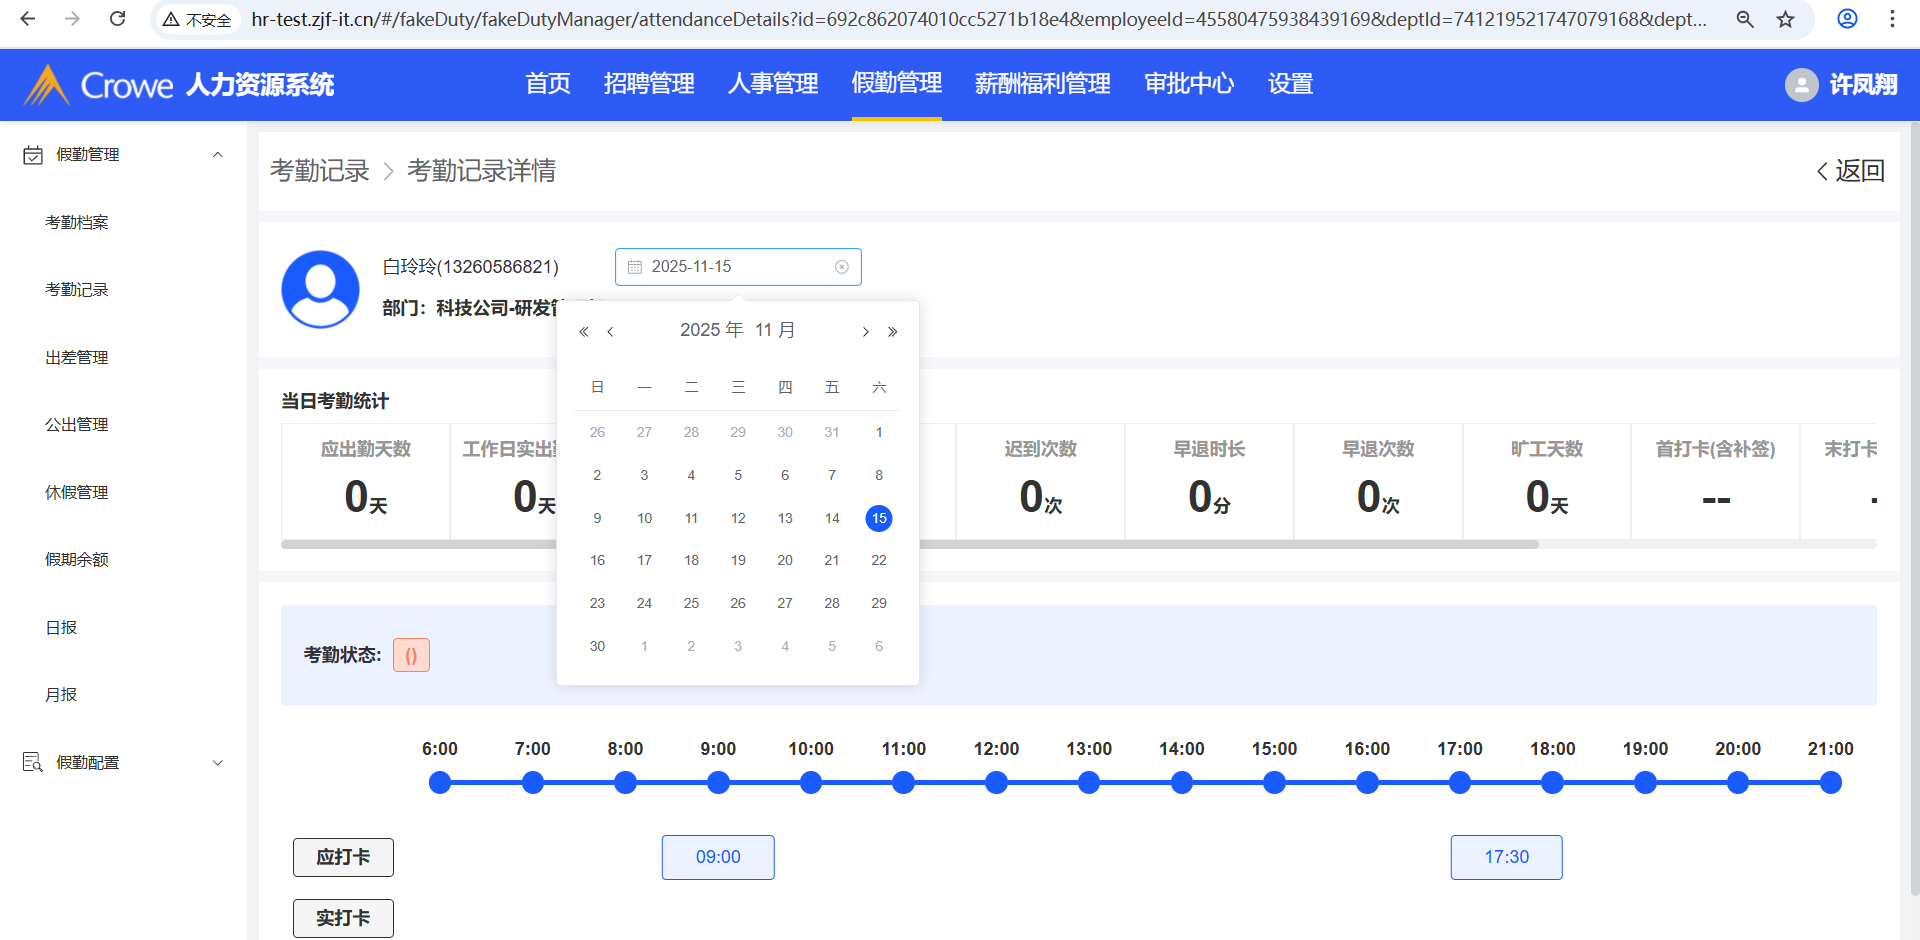Open the 薪酬福利管理 top menu
Image resolution: width=1920 pixels, height=940 pixels.
coord(1042,84)
